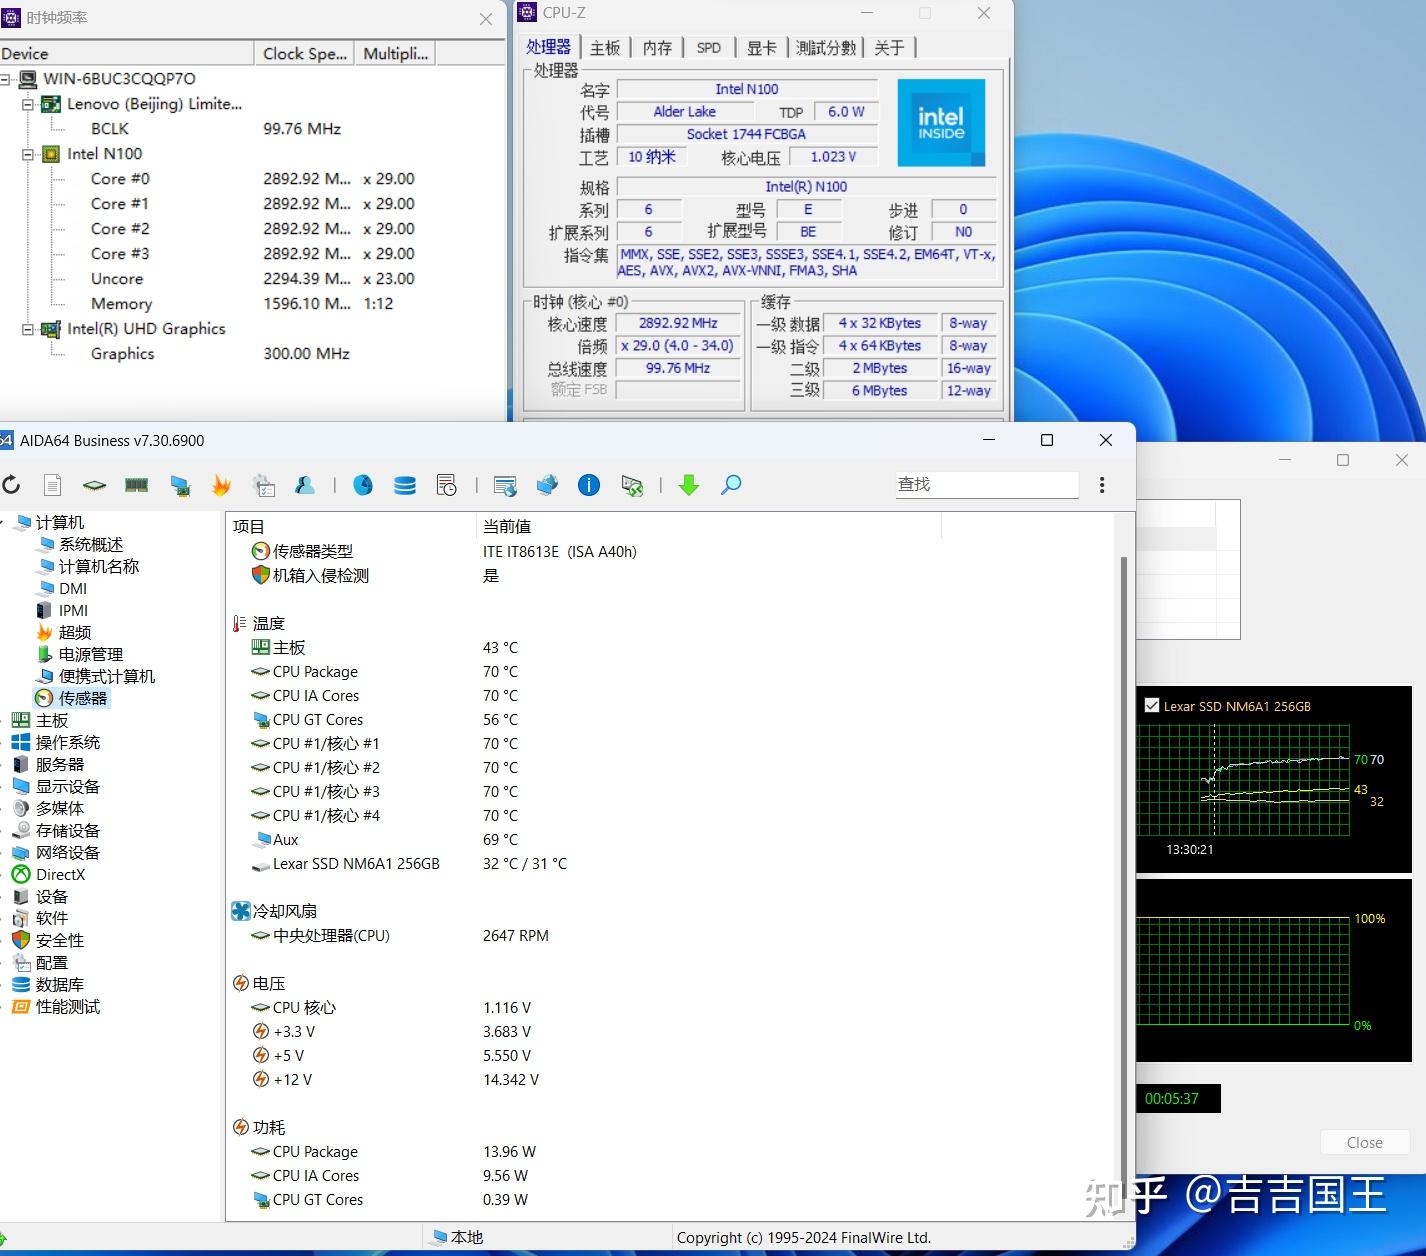The height and width of the screenshot is (1256, 1426).
Task: Click the Close button on the graph panel
Action: (x=1364, y=1142)
